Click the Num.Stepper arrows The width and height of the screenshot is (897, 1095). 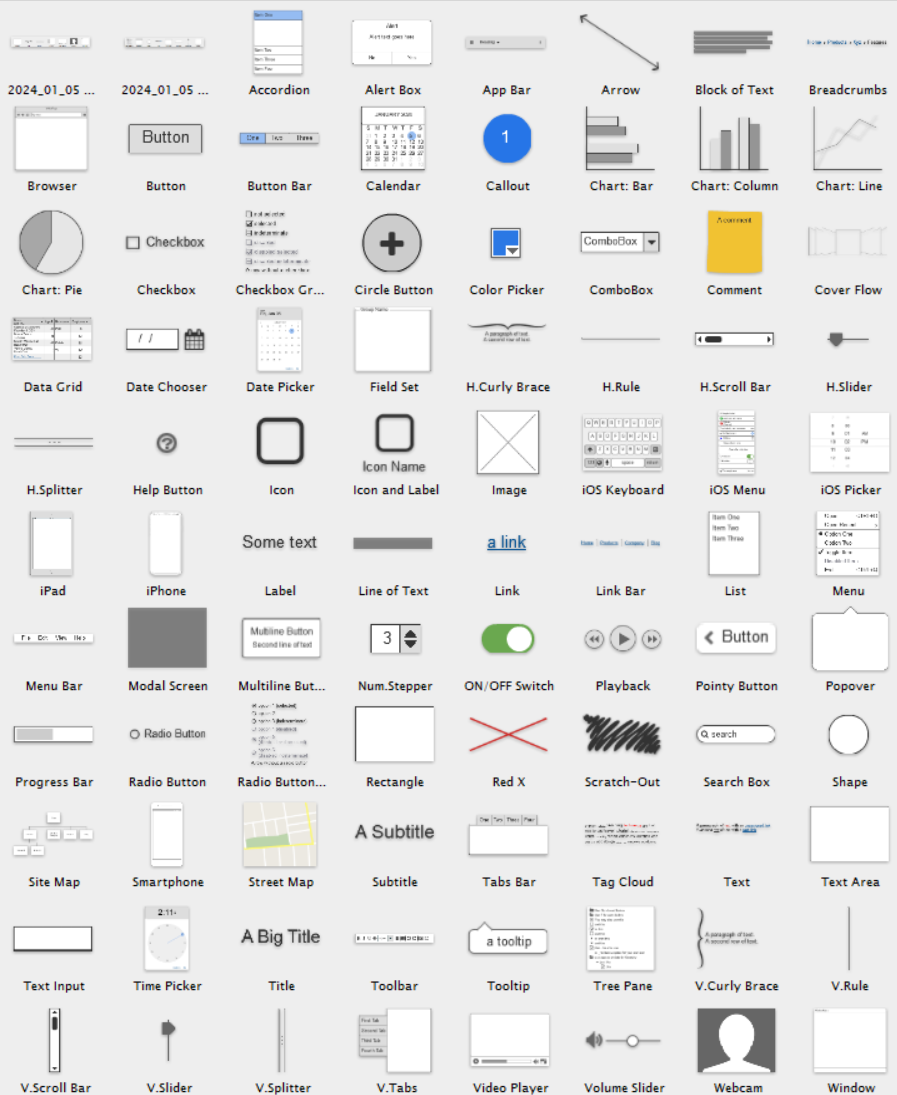coord(411,638)
